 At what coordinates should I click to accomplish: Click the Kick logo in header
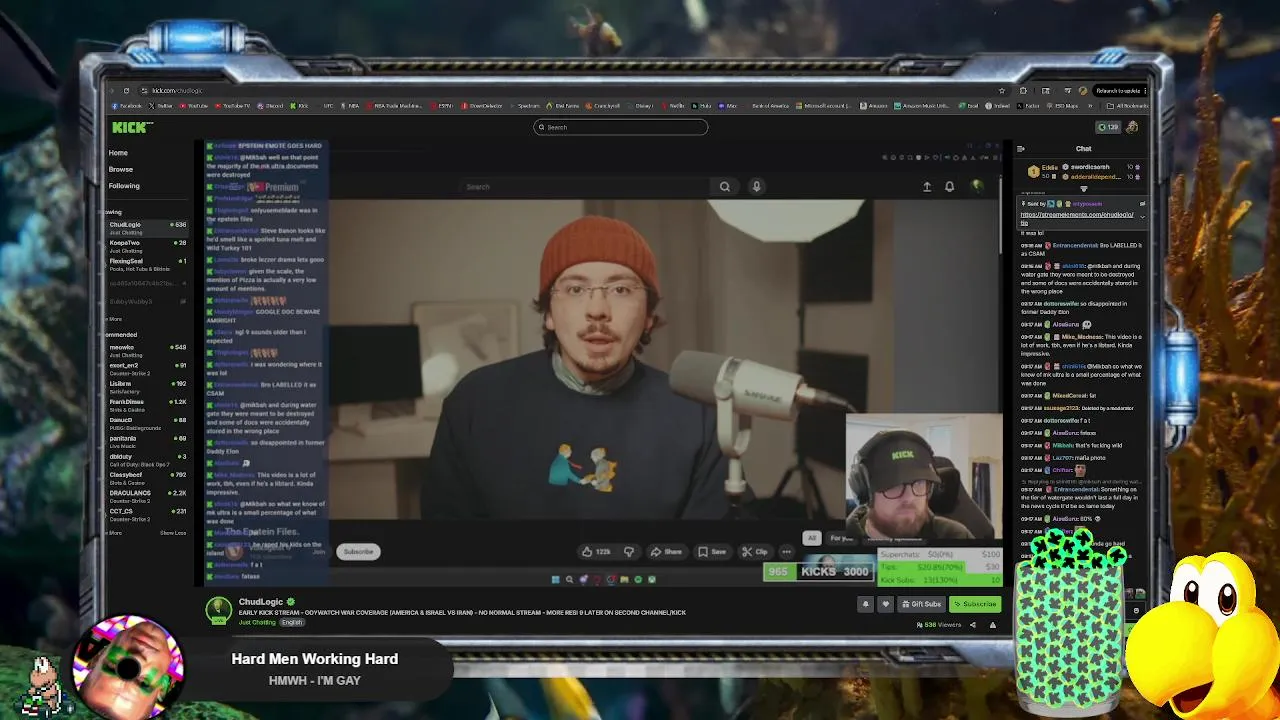(x=131, y=127)
